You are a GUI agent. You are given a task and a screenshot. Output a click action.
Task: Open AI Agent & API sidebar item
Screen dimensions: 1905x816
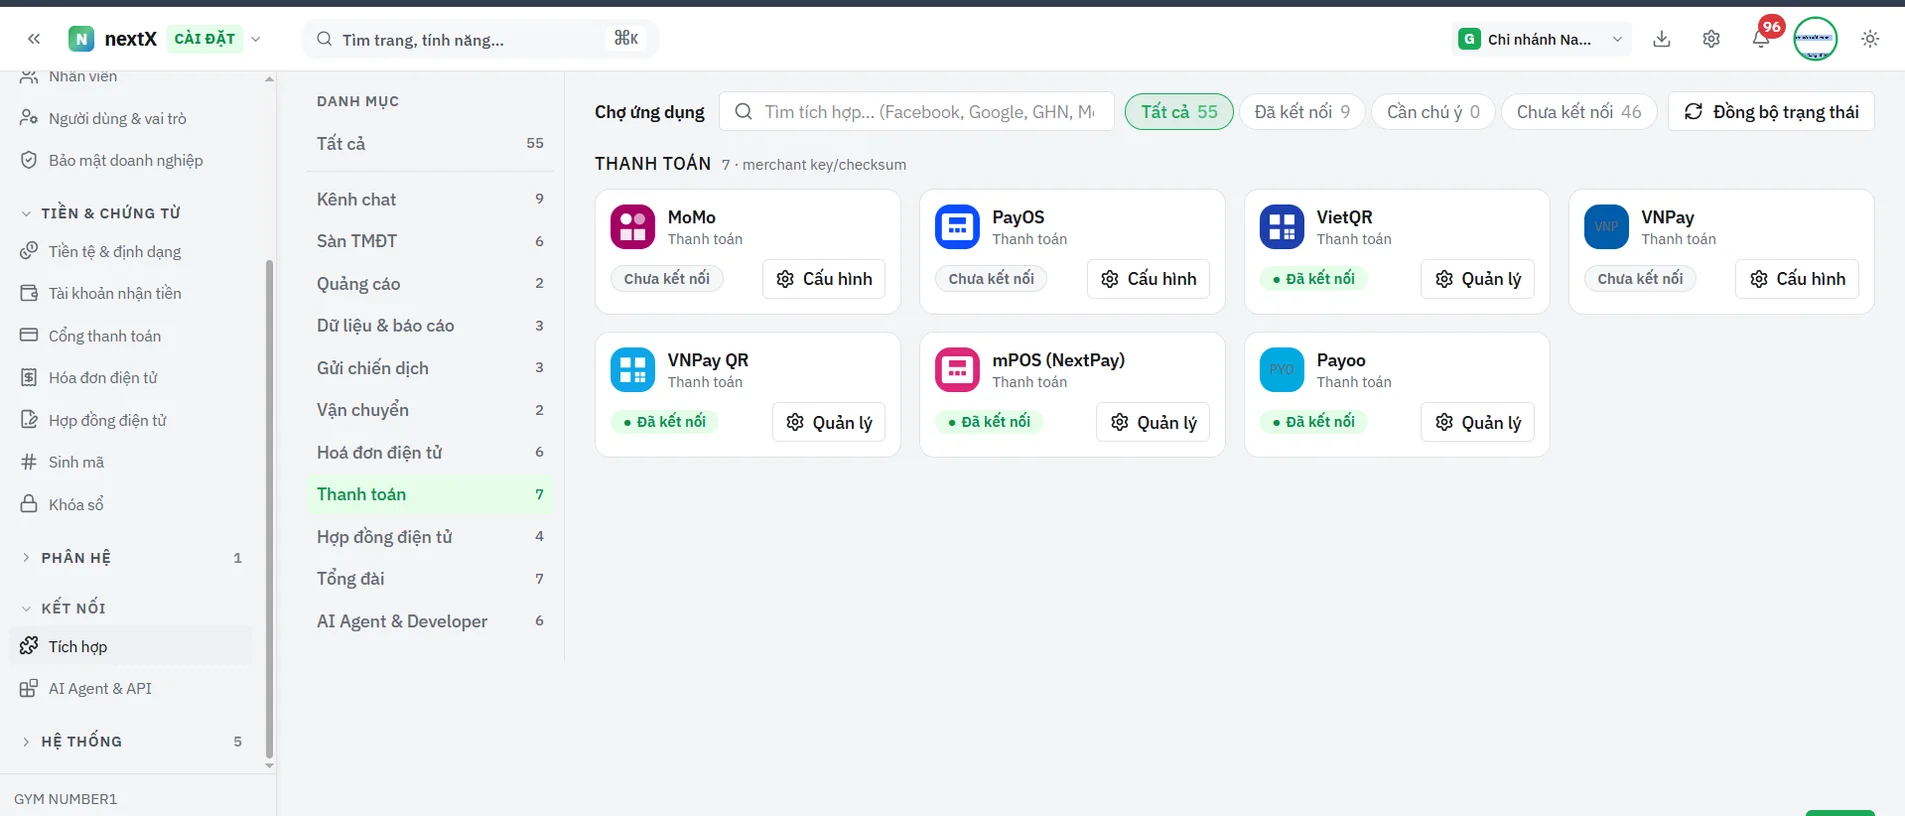click(x=131, y=688)
